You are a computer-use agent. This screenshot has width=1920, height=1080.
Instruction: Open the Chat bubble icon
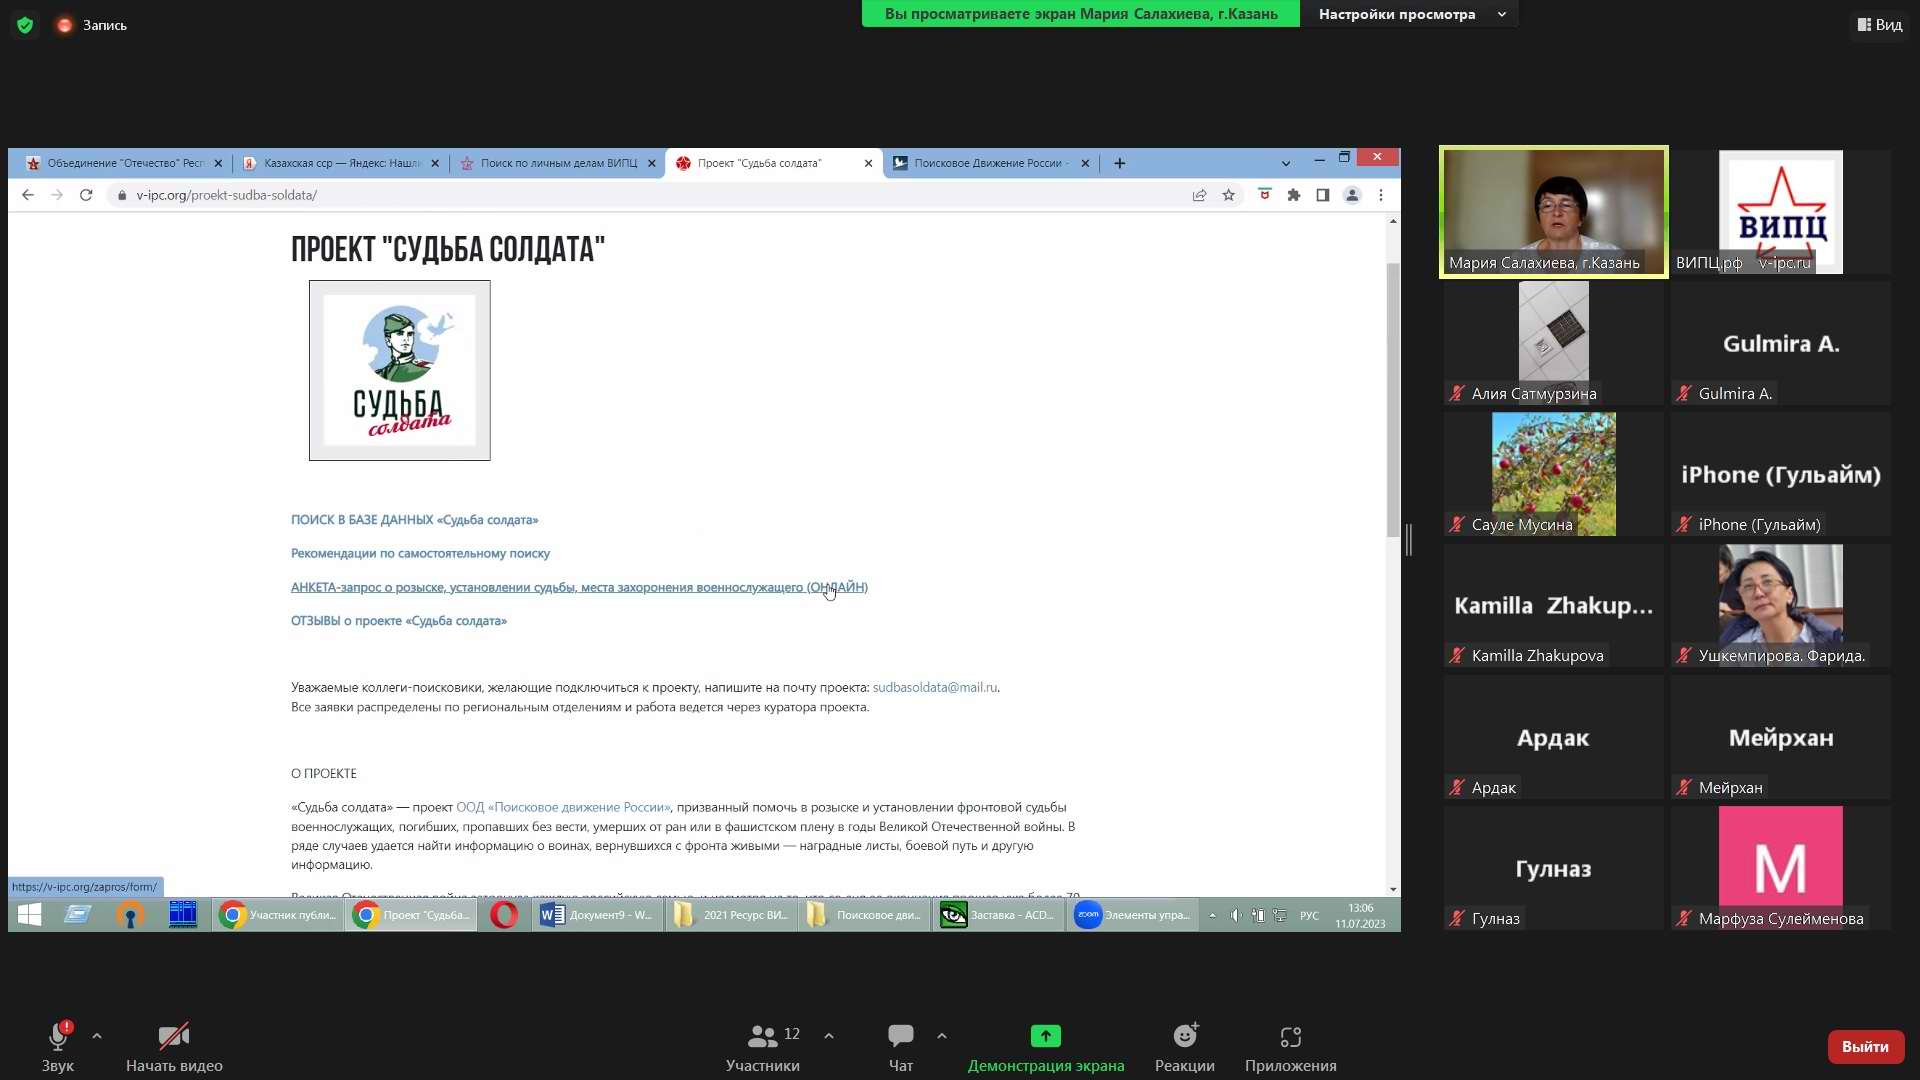point(900,1036)
